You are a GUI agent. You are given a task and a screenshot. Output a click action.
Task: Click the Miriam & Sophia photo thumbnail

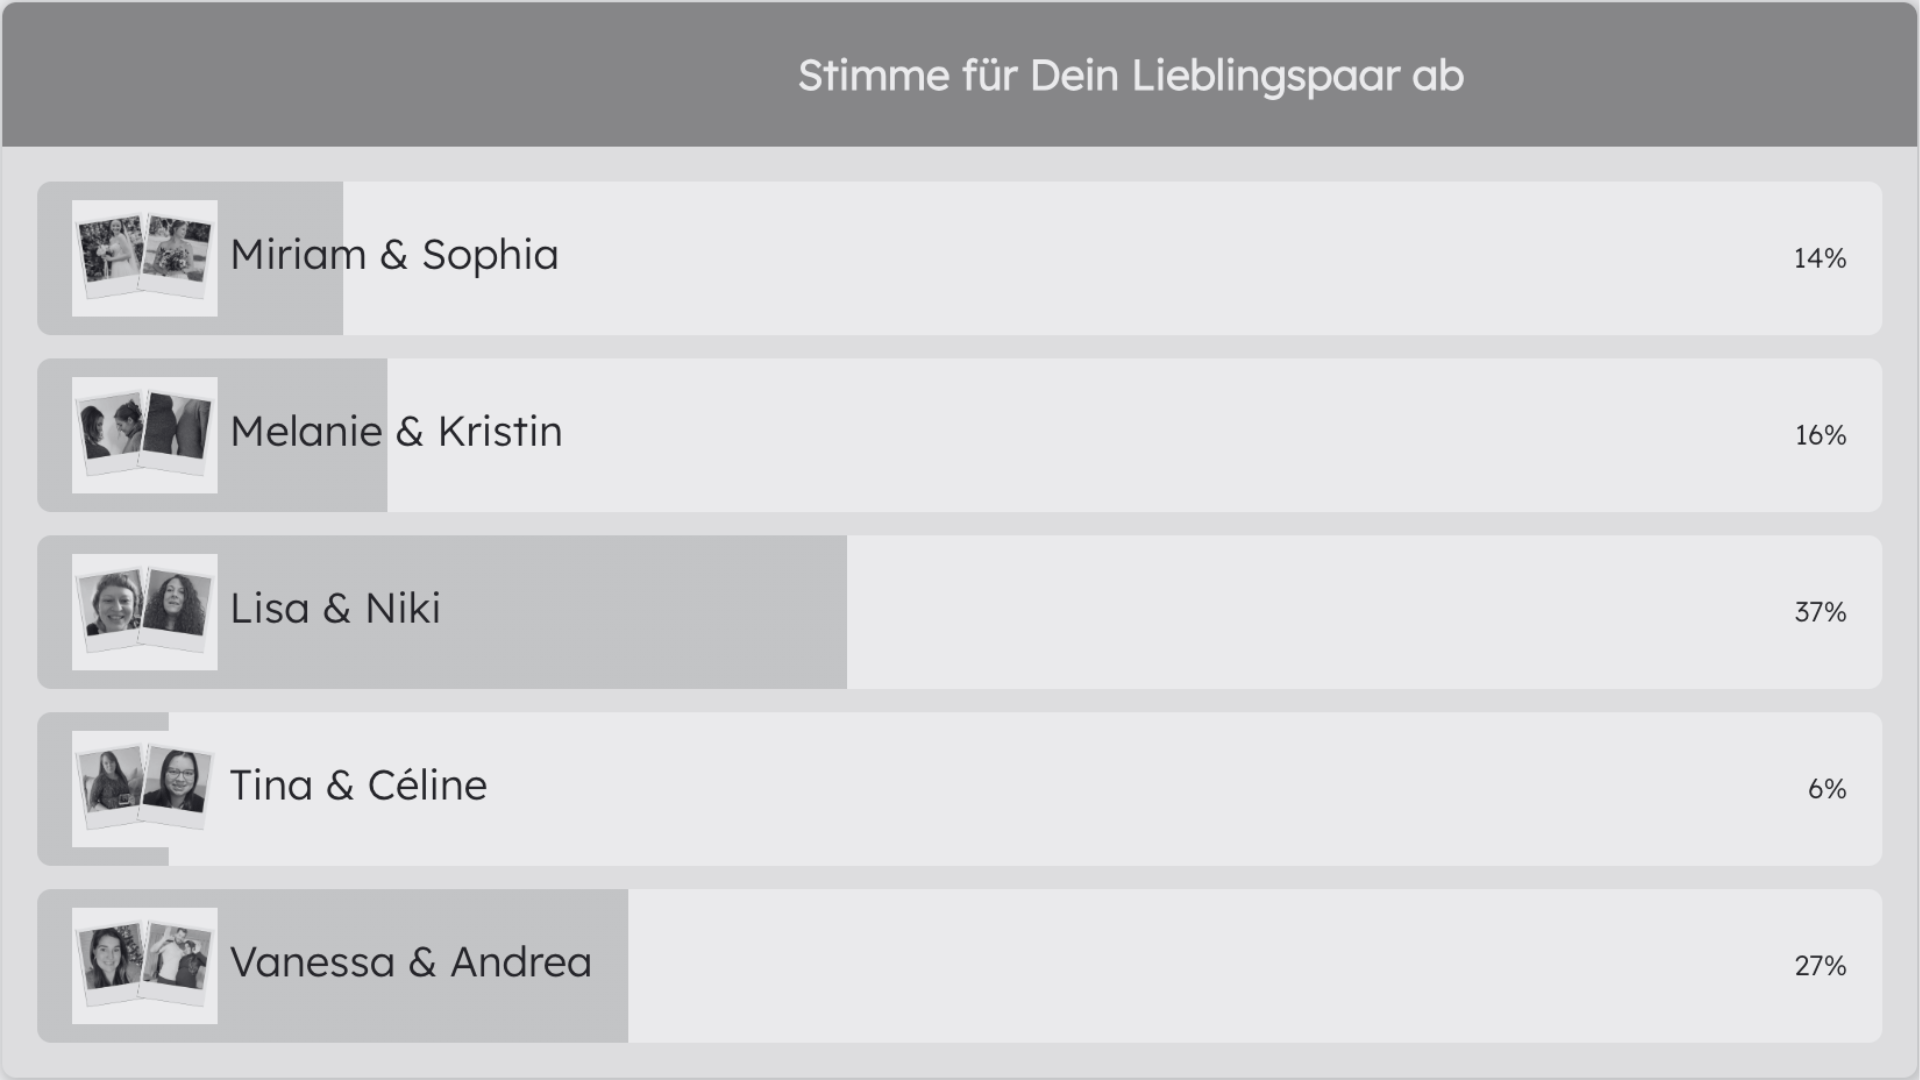coord(145,258)
